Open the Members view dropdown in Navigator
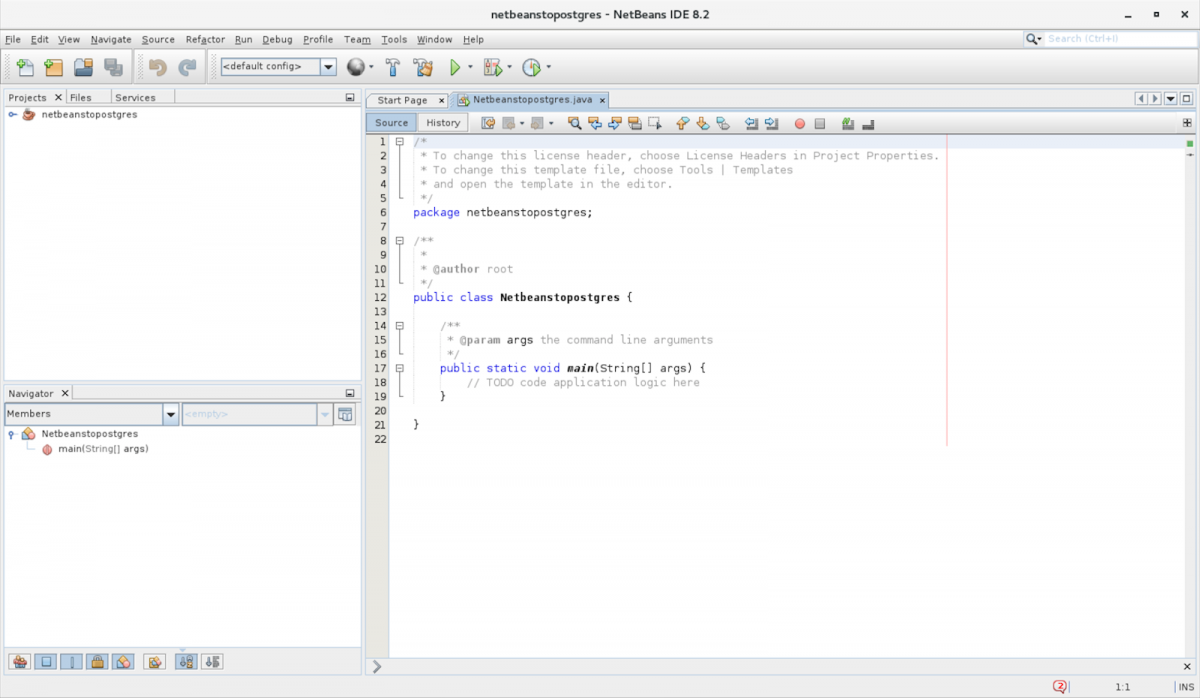 pos(171,414)
